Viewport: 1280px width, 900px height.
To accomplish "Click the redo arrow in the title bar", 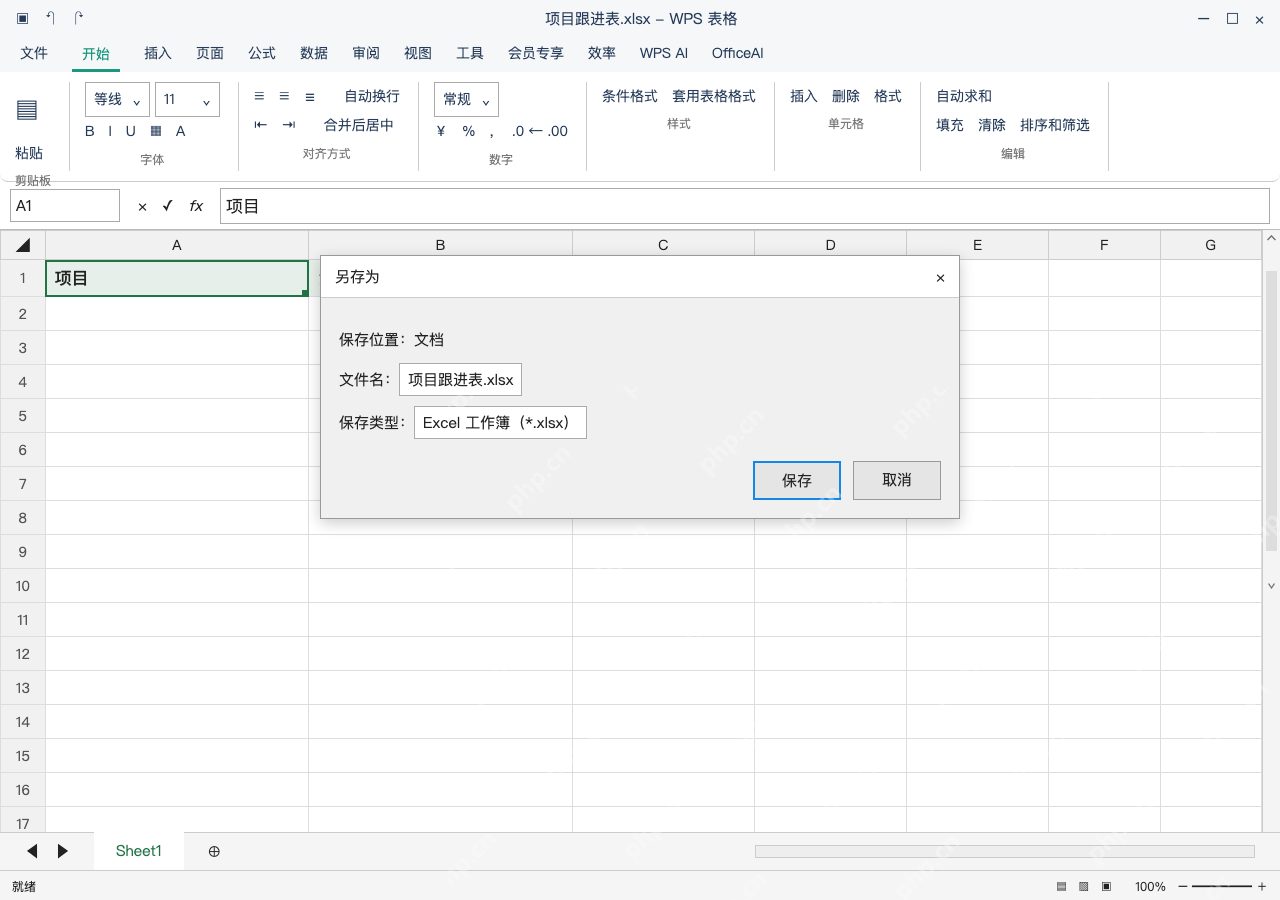I will (x=79, y=18).
